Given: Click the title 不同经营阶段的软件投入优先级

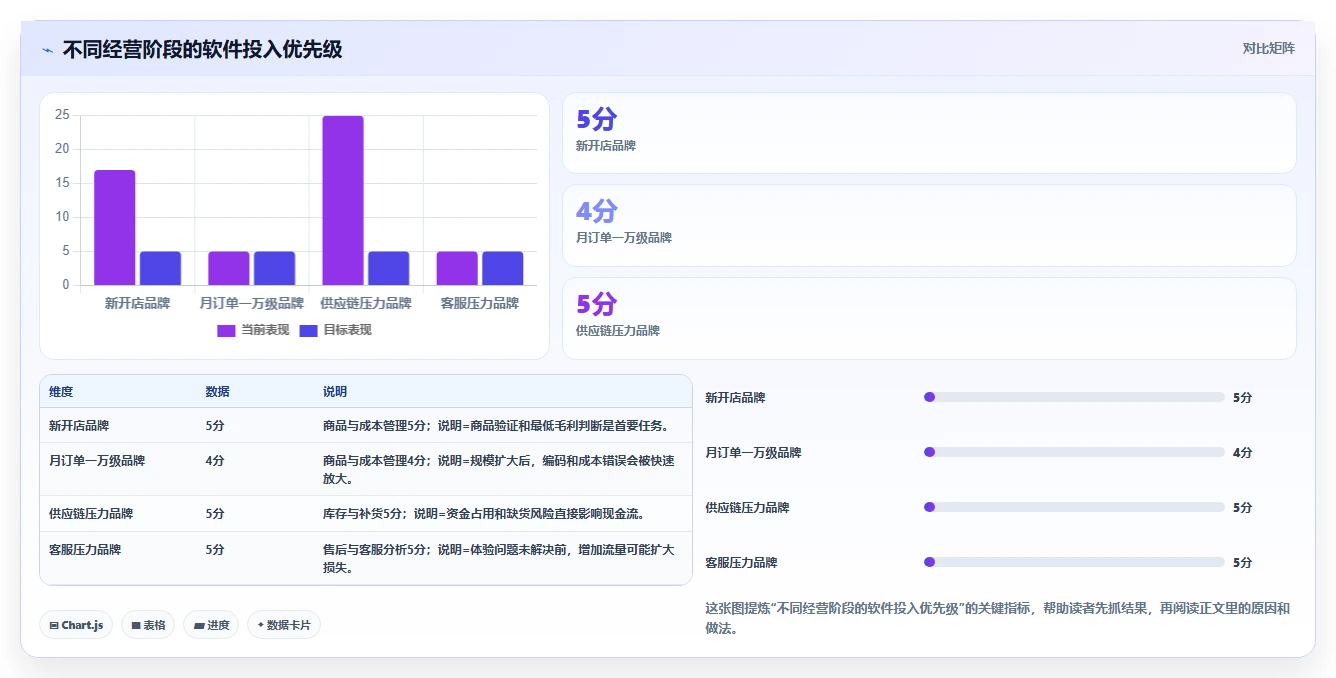Looking at the screenshot, I should point(202,49).
